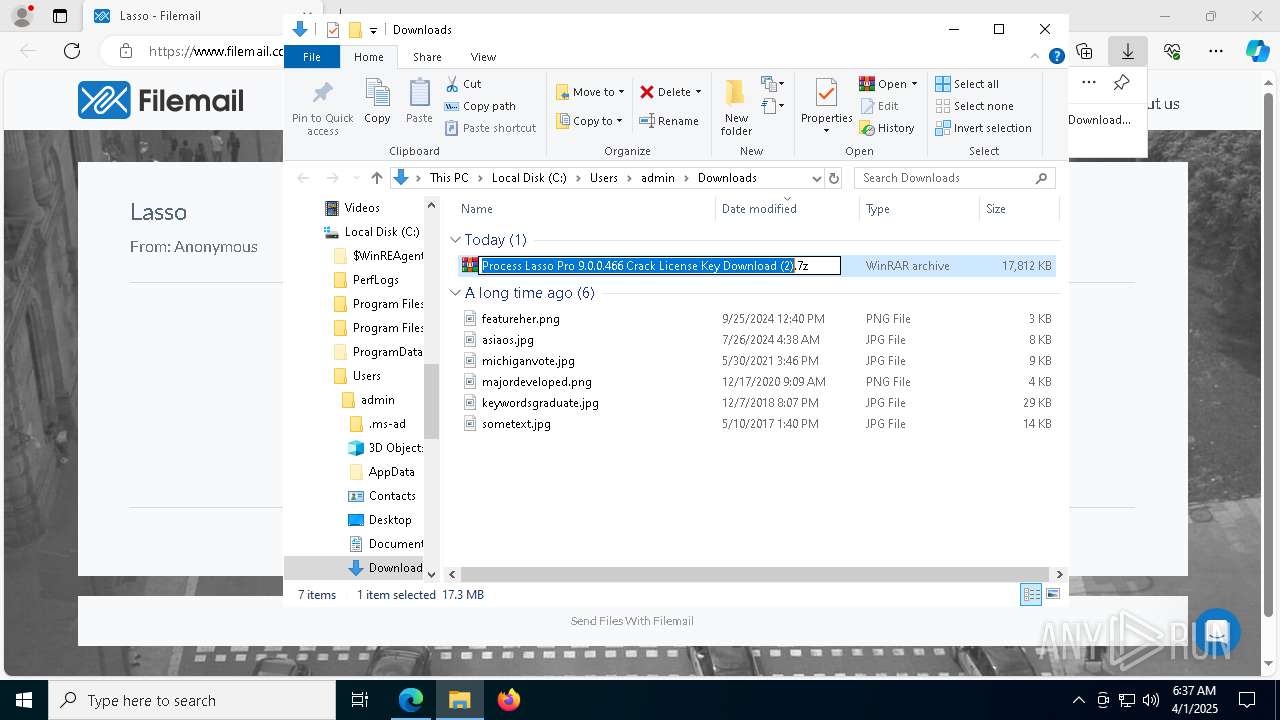The image size is (1280, 720).
Task: Click Paste shortcut command
Action: 490,128
